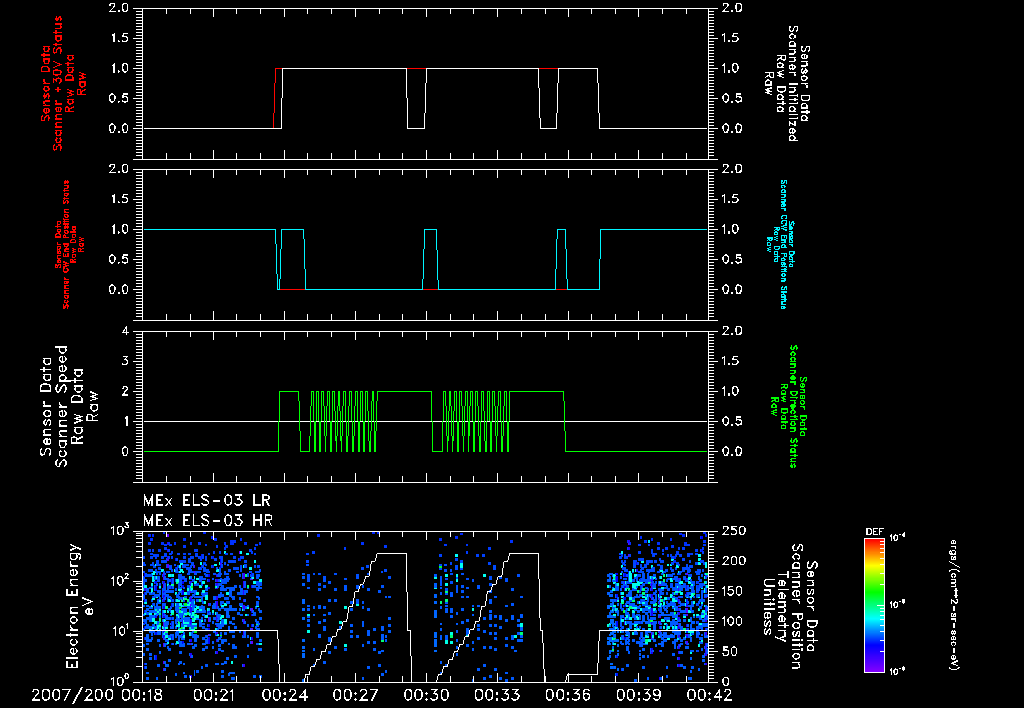Click the white "Scanner Initialized" axis title
The image size is (1024, 708).
pos(786,84)
